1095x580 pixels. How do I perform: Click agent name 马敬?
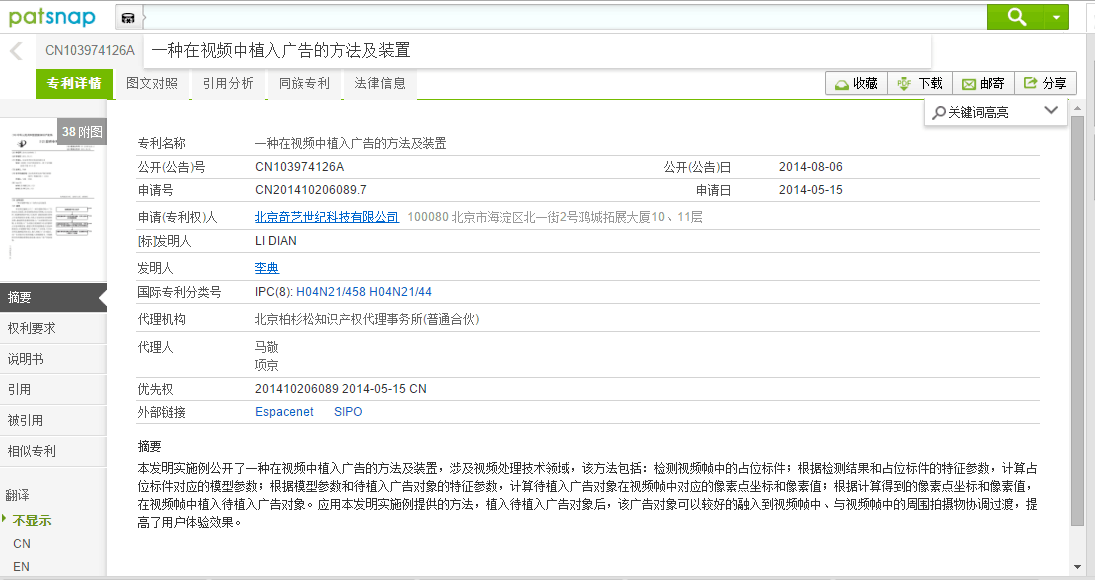(x=267, y=347)
